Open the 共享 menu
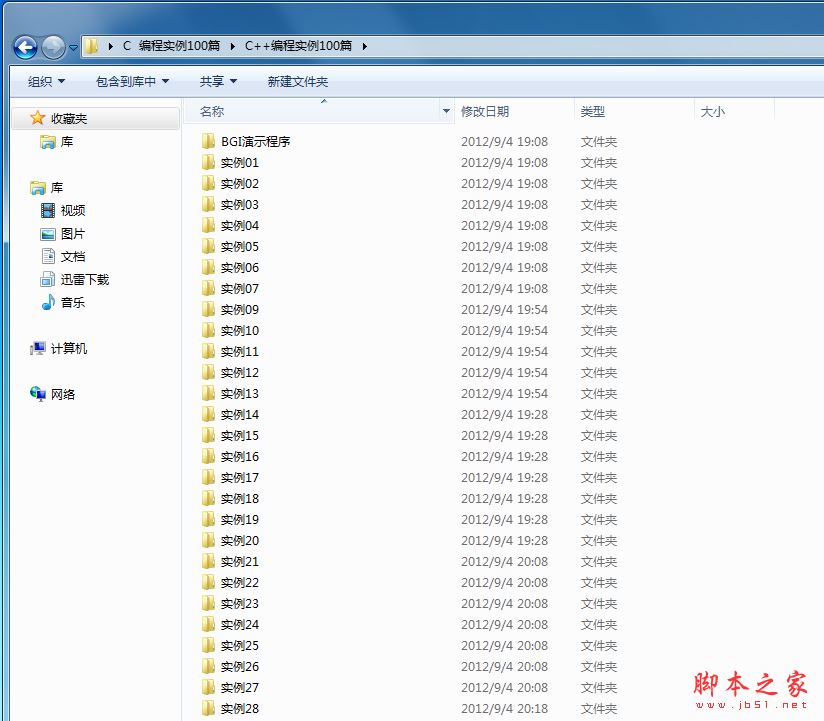Screen dimensions: 824x721 point(218,81)
